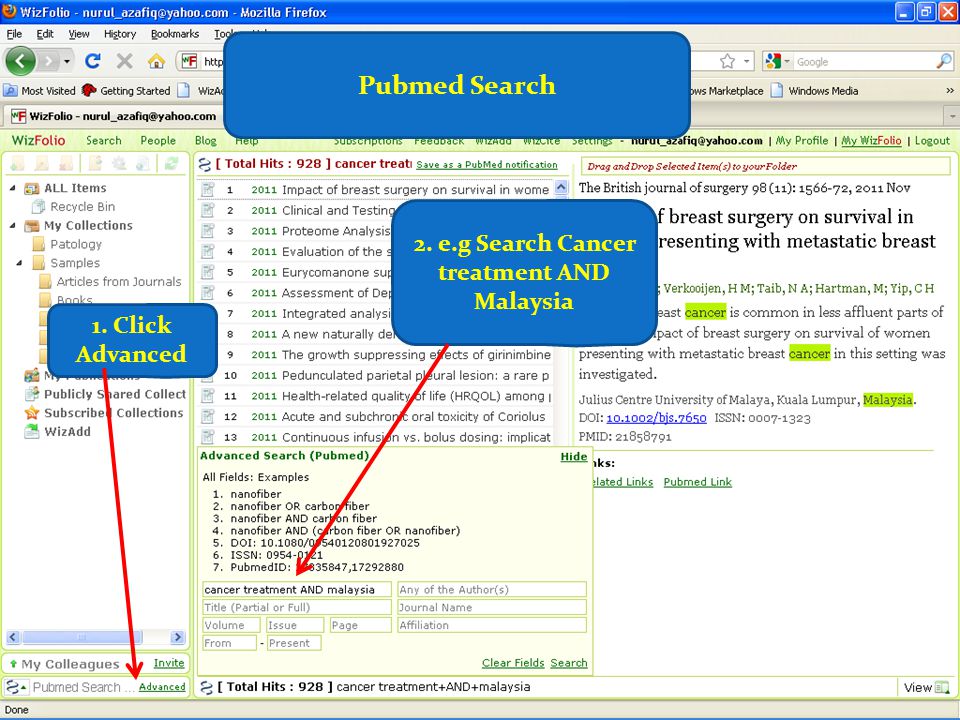Screen dimensions: 960x720
Task: Click the Any of the Author(s) field
Action: point(492,590)
